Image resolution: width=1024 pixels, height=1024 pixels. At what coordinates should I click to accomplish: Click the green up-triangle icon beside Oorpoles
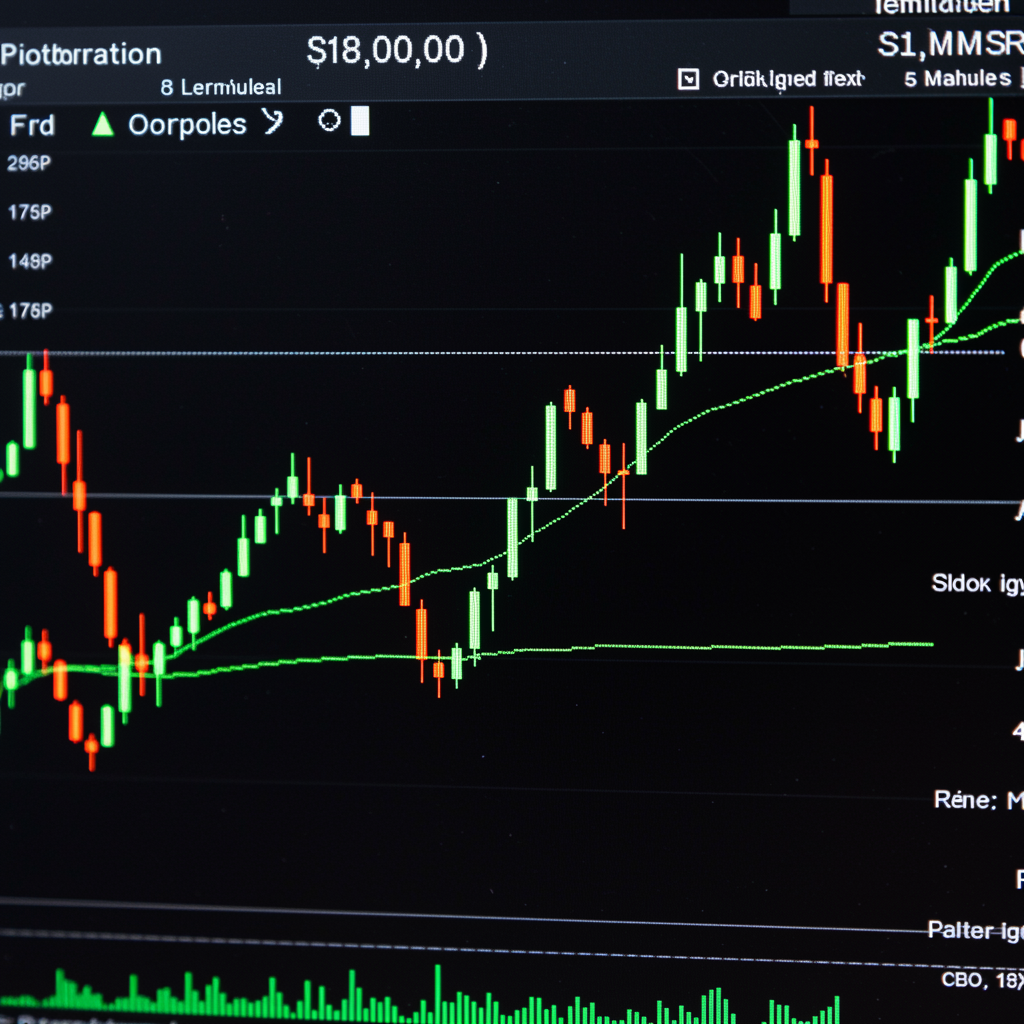pyautogui.click(x=103, y=124)
